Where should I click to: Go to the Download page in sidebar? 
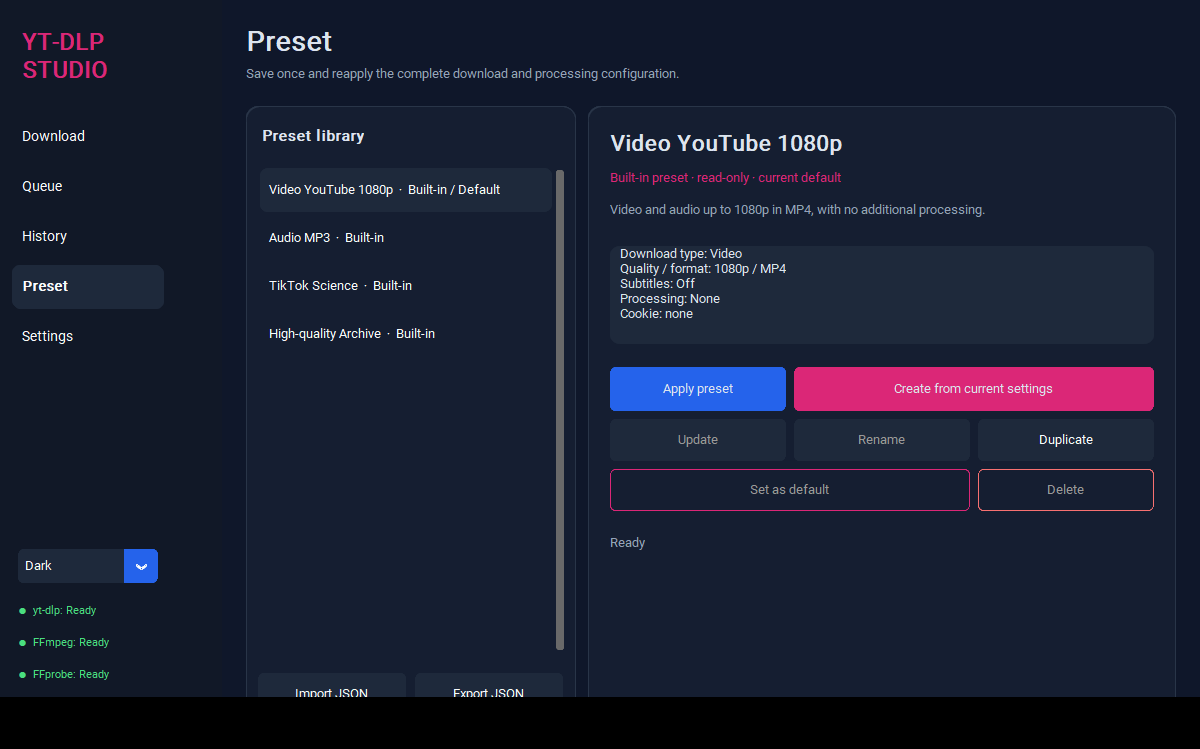(88, 136)
